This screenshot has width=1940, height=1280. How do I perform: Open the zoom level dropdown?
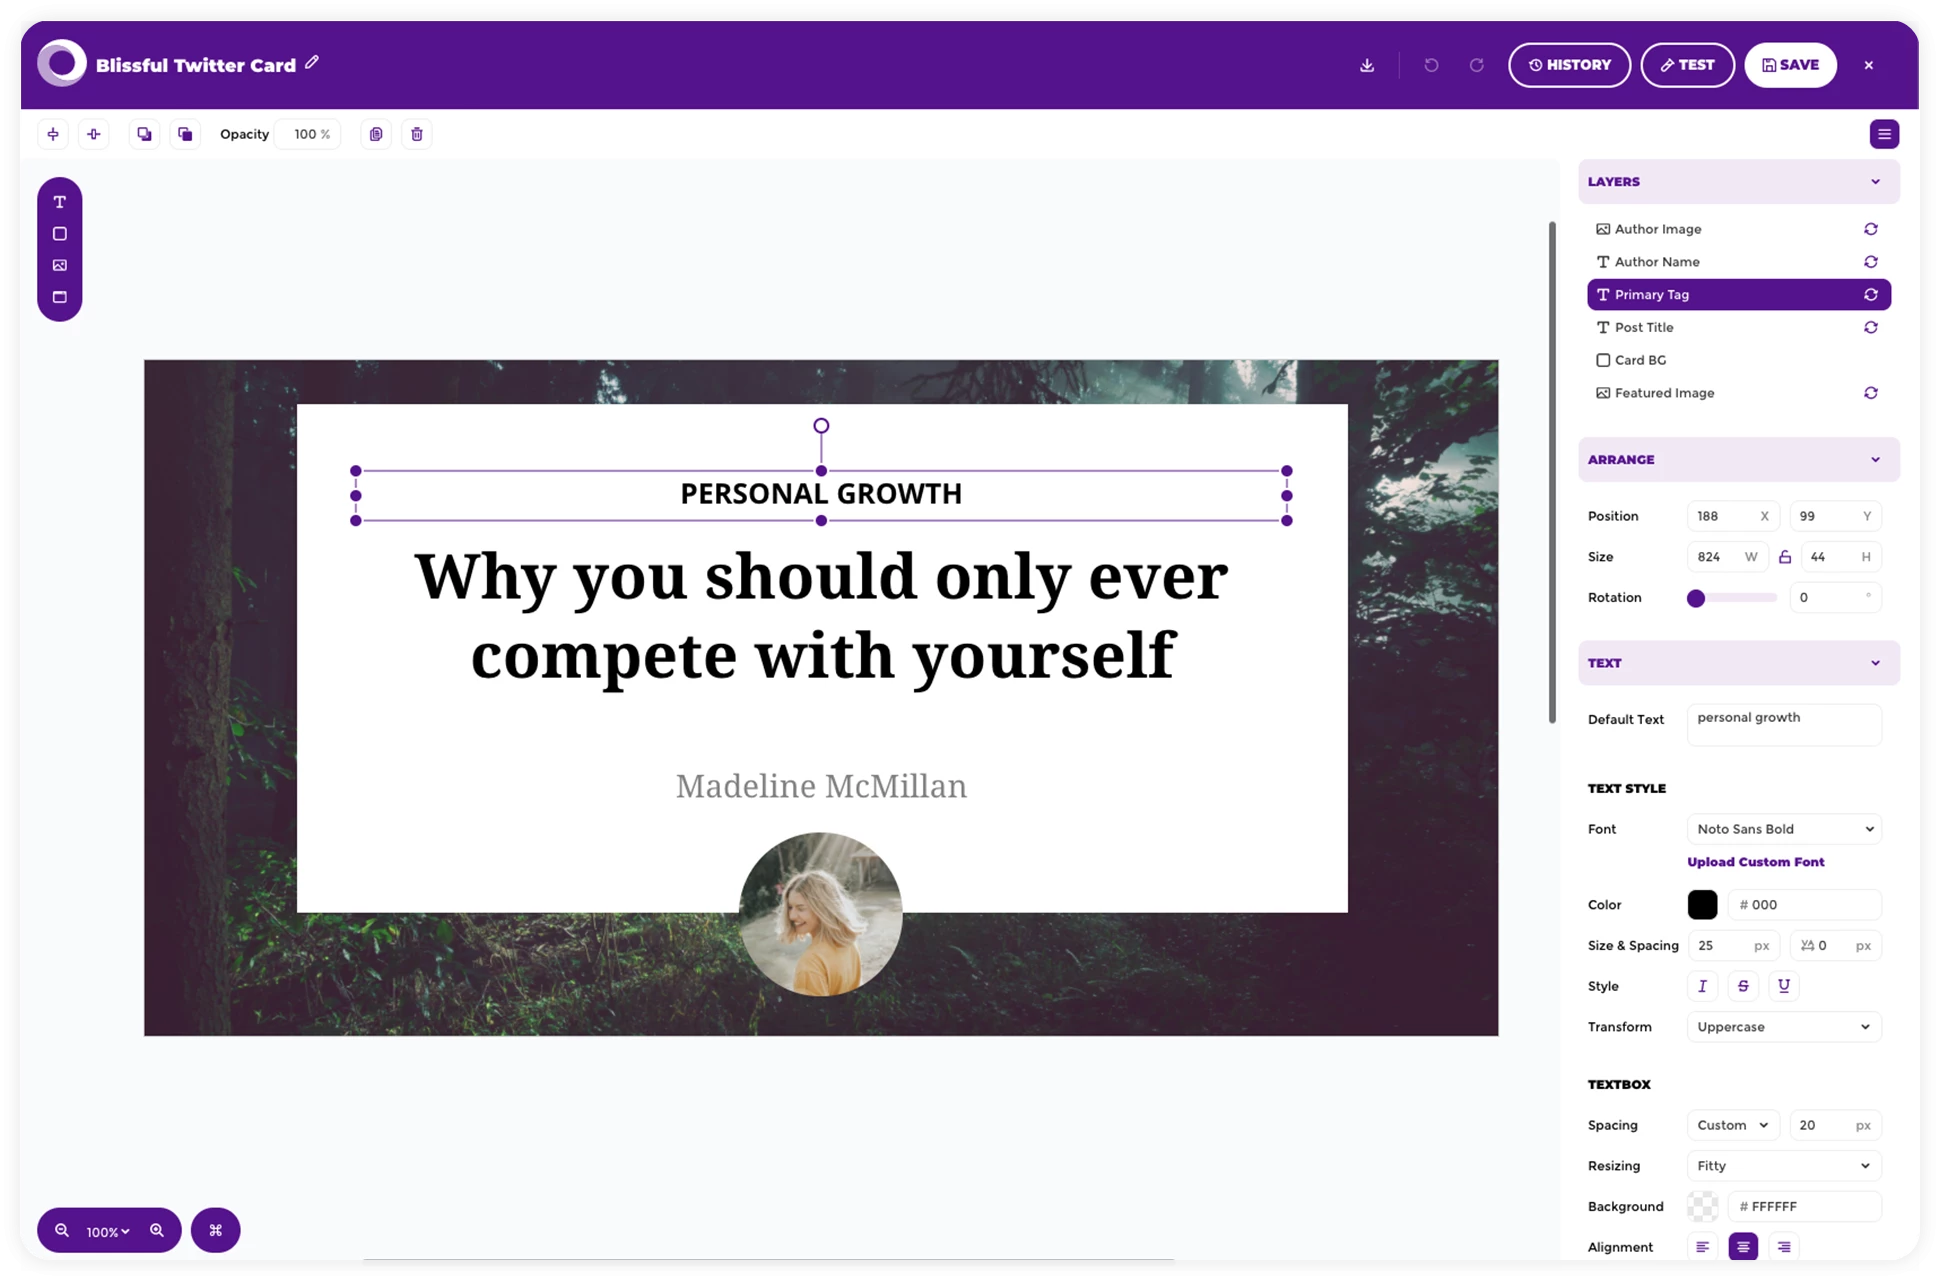coord(108,1232)
